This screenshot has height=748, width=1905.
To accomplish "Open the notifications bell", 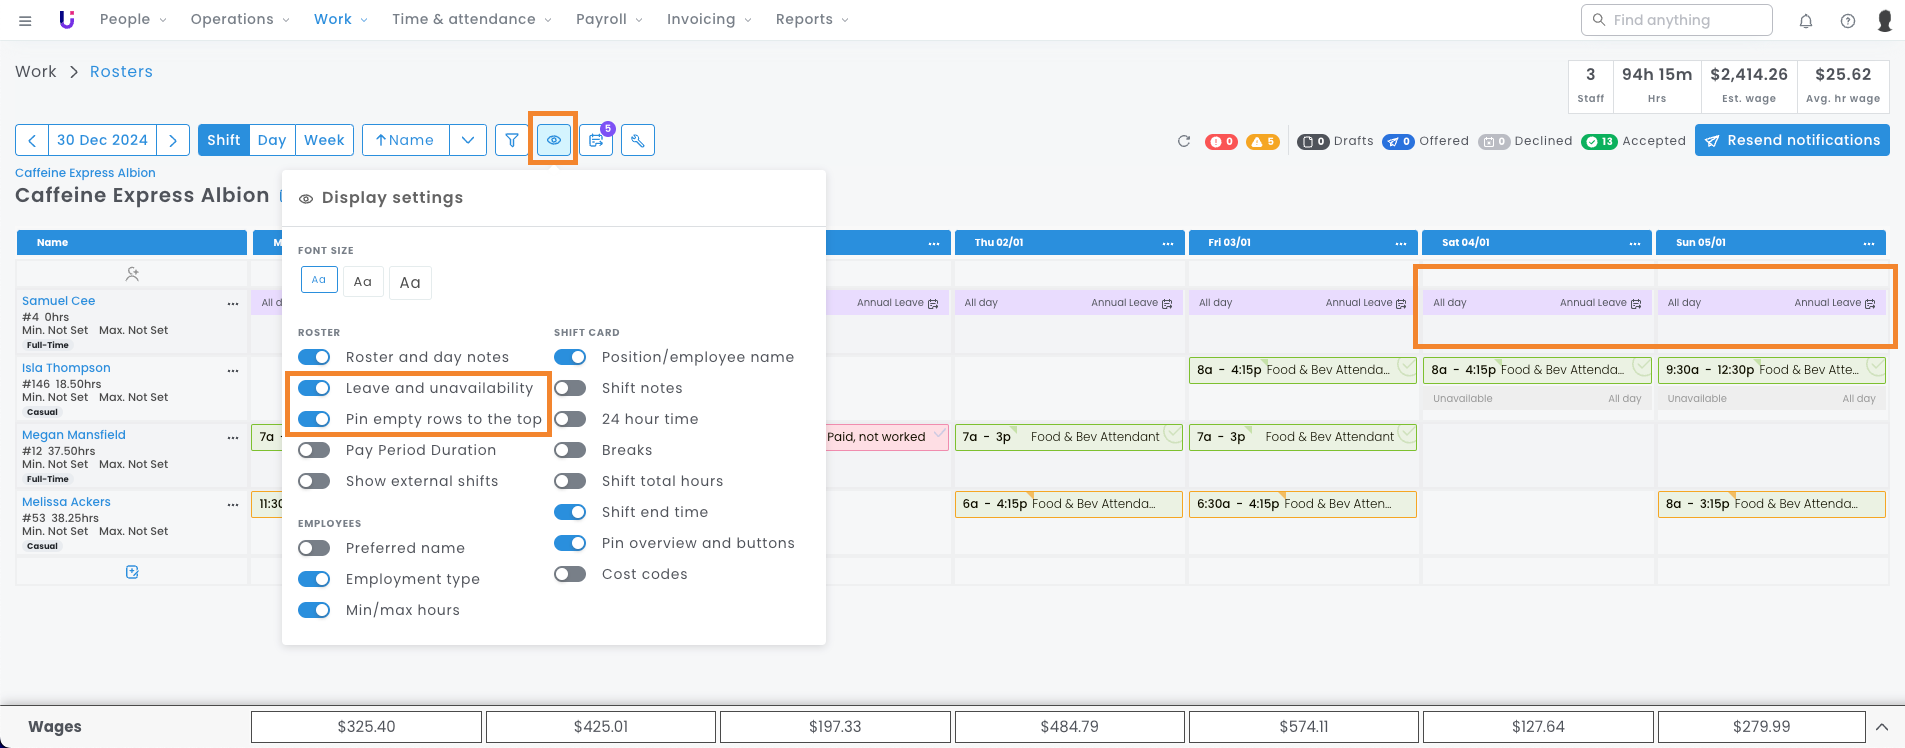I will (x=1806, y=21).
